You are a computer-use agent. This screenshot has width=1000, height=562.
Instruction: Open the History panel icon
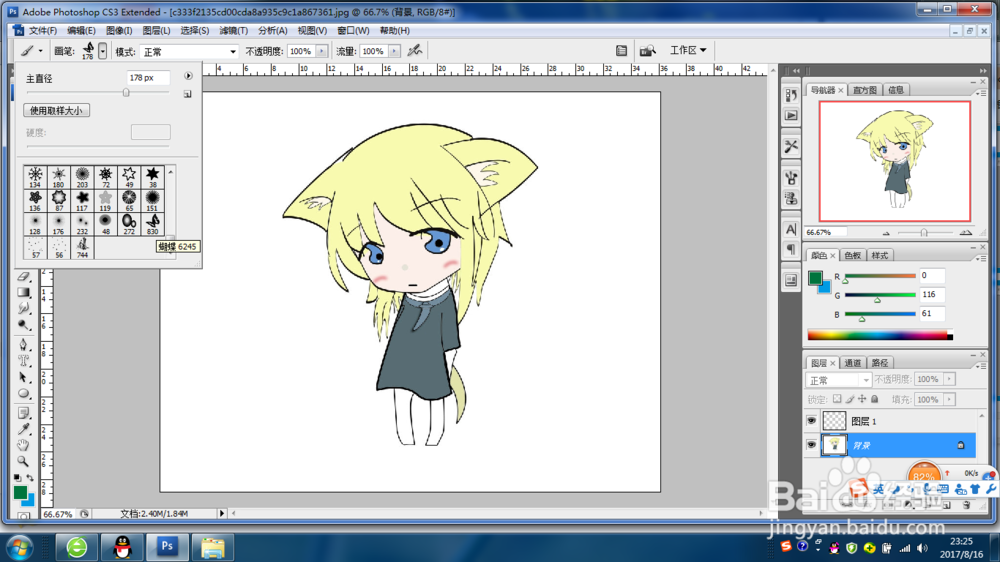coord(791,96)
